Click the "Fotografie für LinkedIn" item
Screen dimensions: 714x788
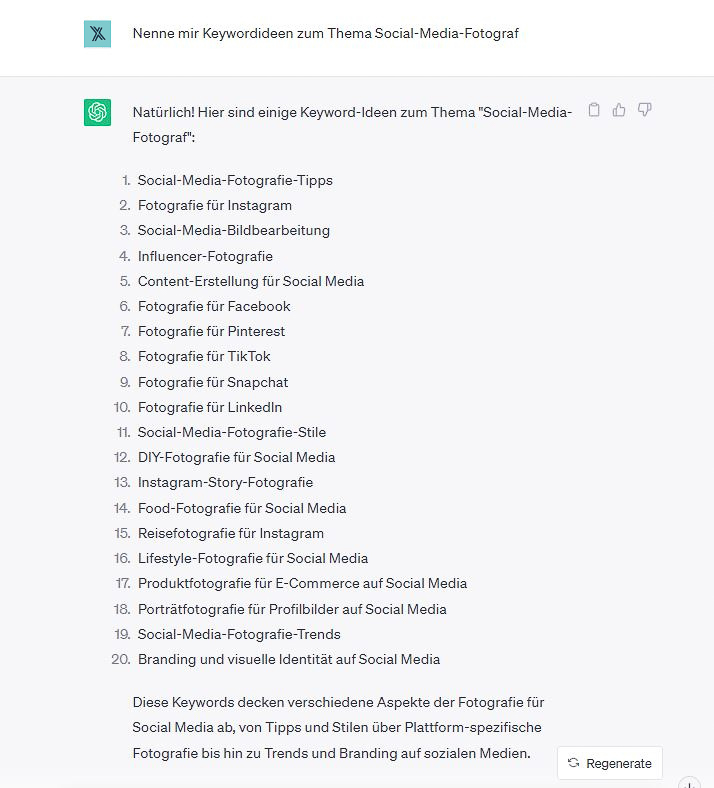tap(210, 407)
